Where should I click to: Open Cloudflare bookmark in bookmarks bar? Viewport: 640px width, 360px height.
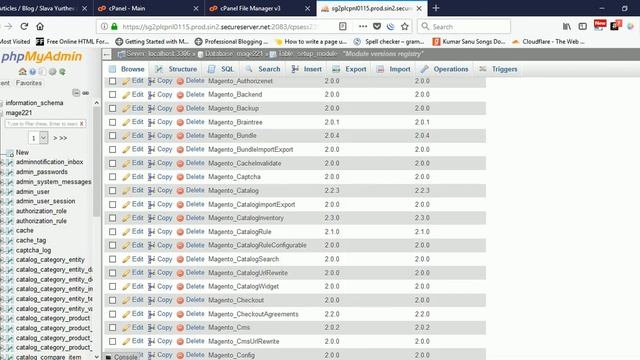tap(549, 42)
